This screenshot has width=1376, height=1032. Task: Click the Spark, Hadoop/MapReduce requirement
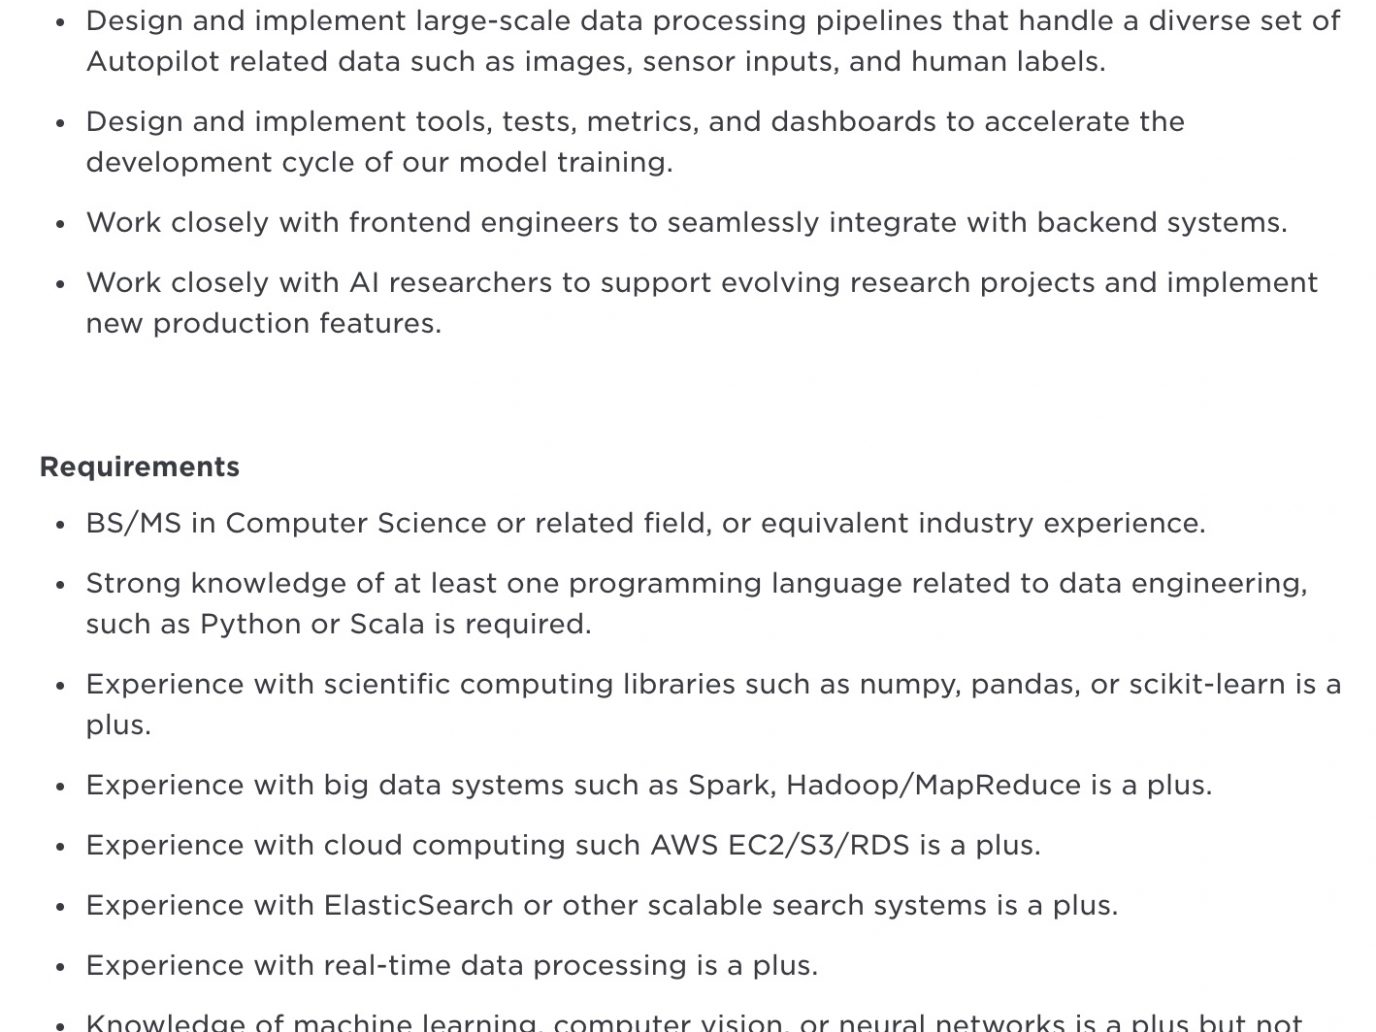(649, 785)
